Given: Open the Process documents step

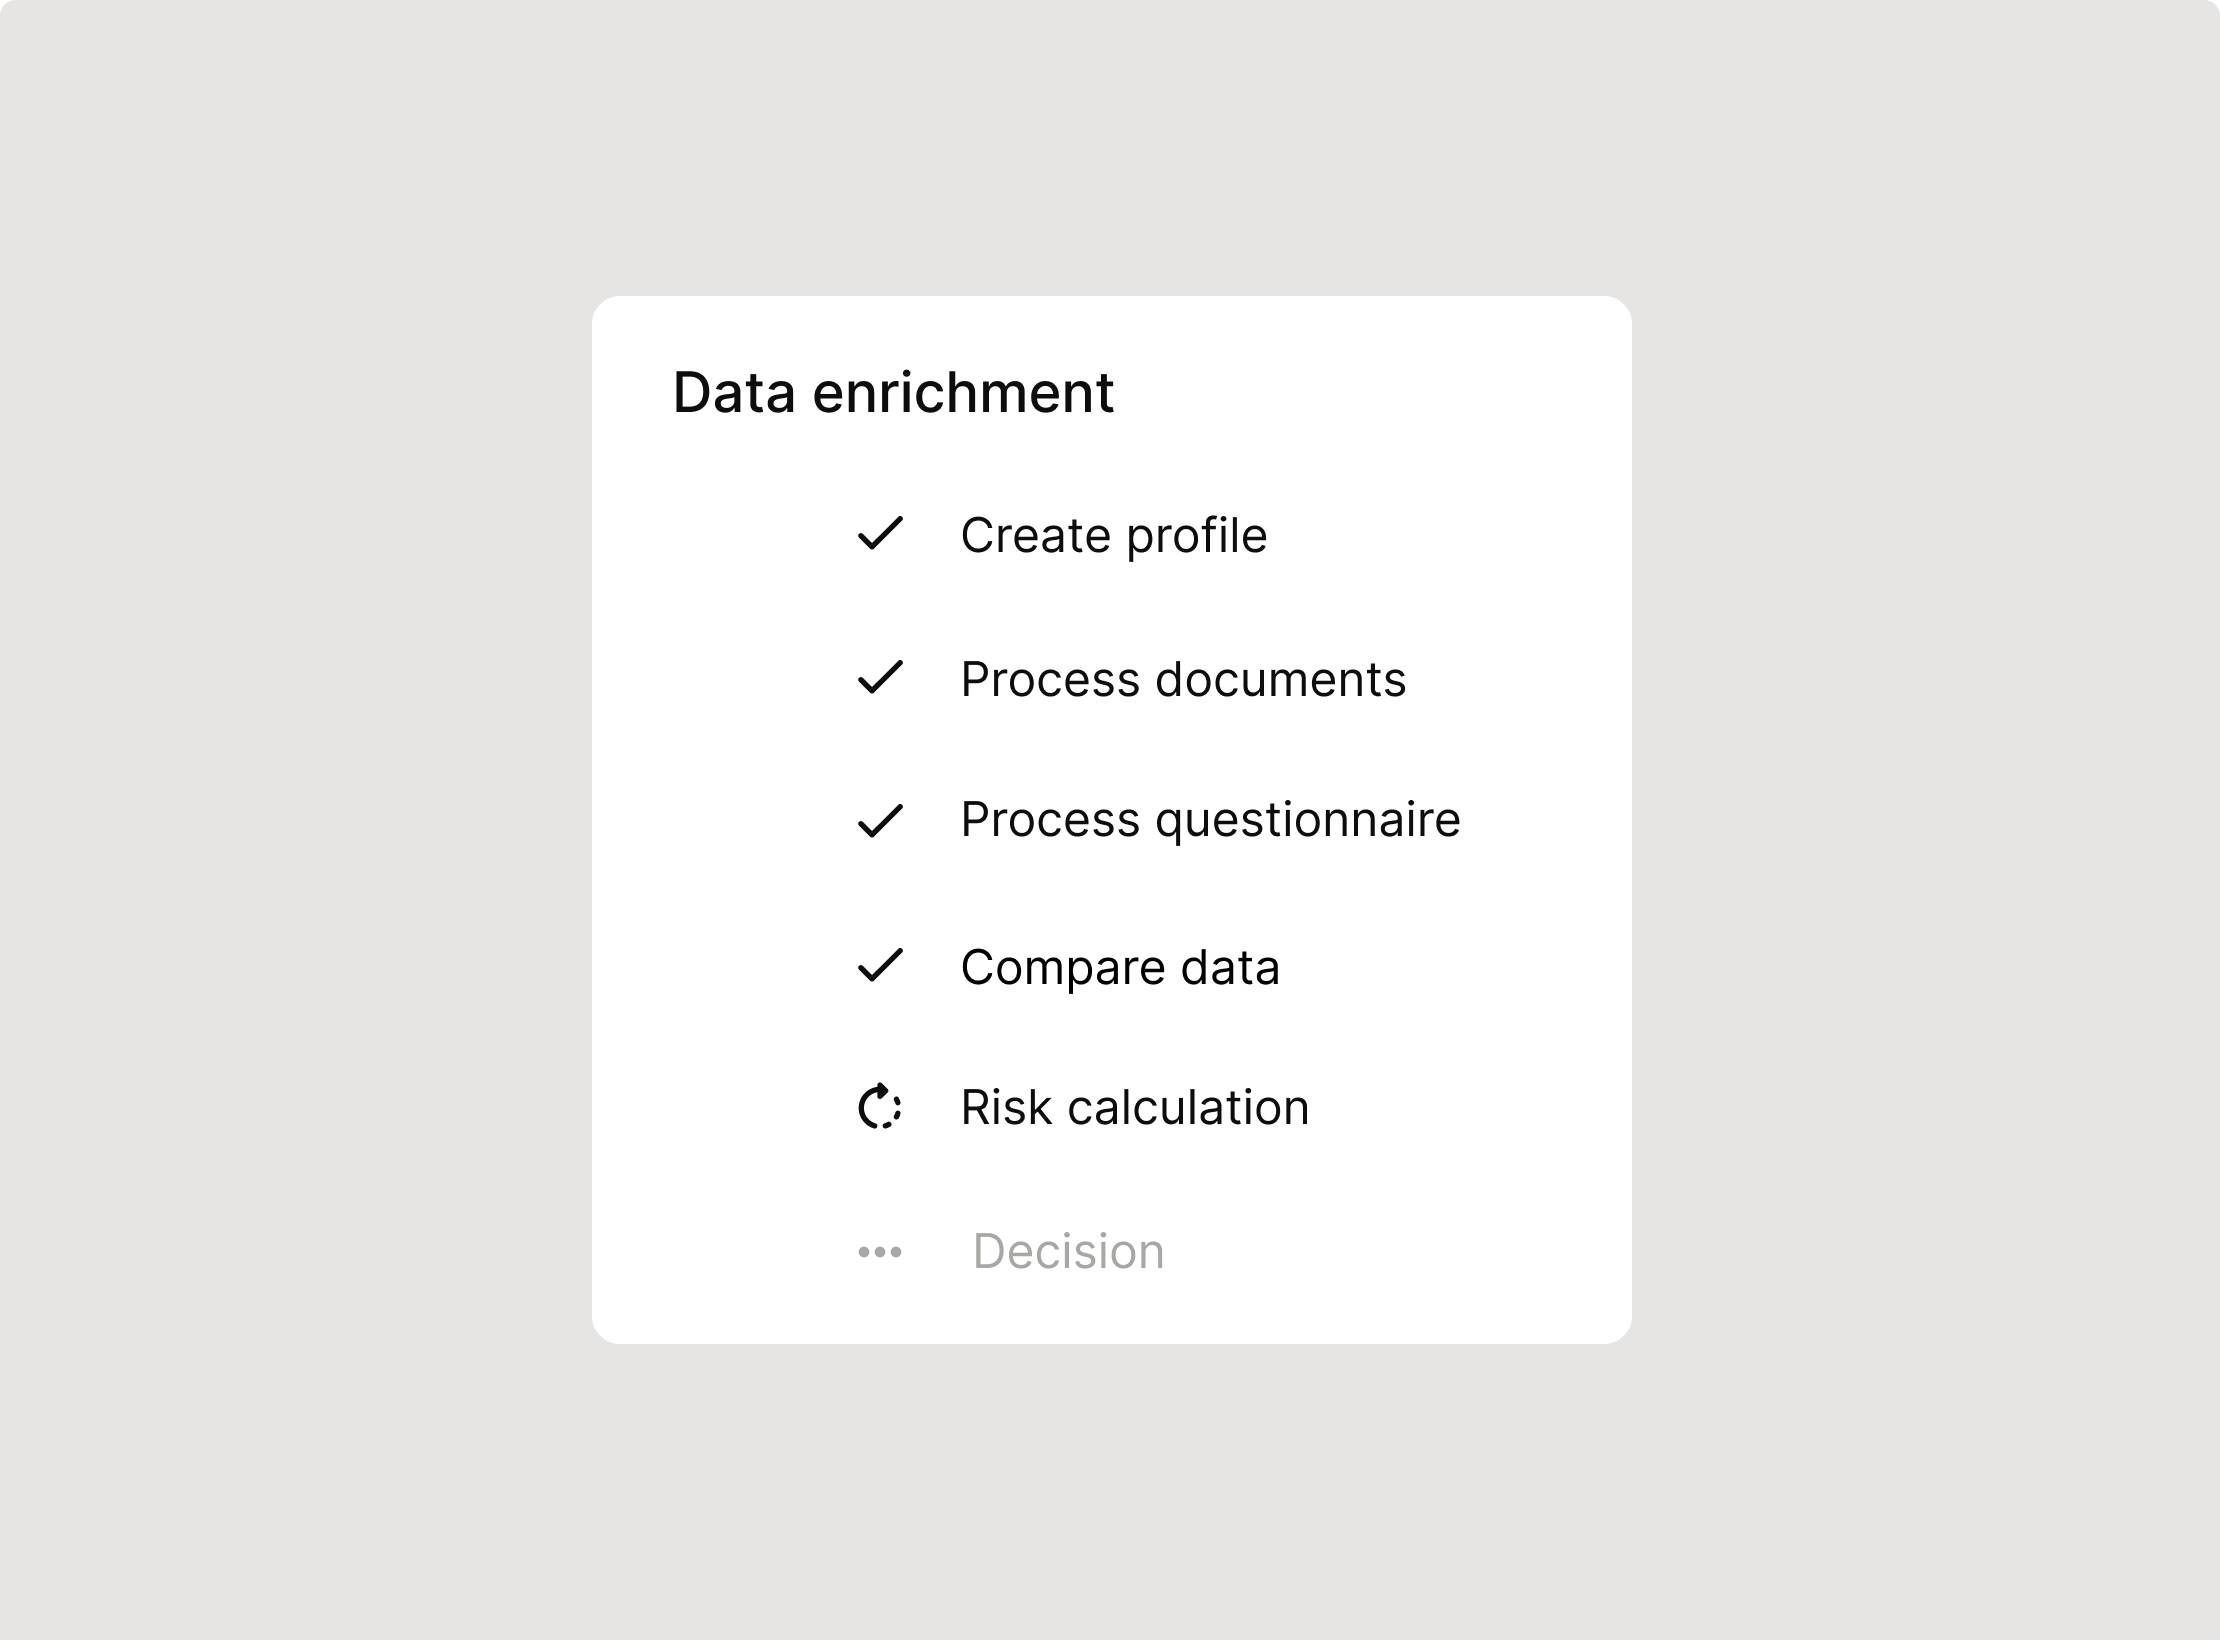Looking at the screenshot, I should (x=1183, y=680).
